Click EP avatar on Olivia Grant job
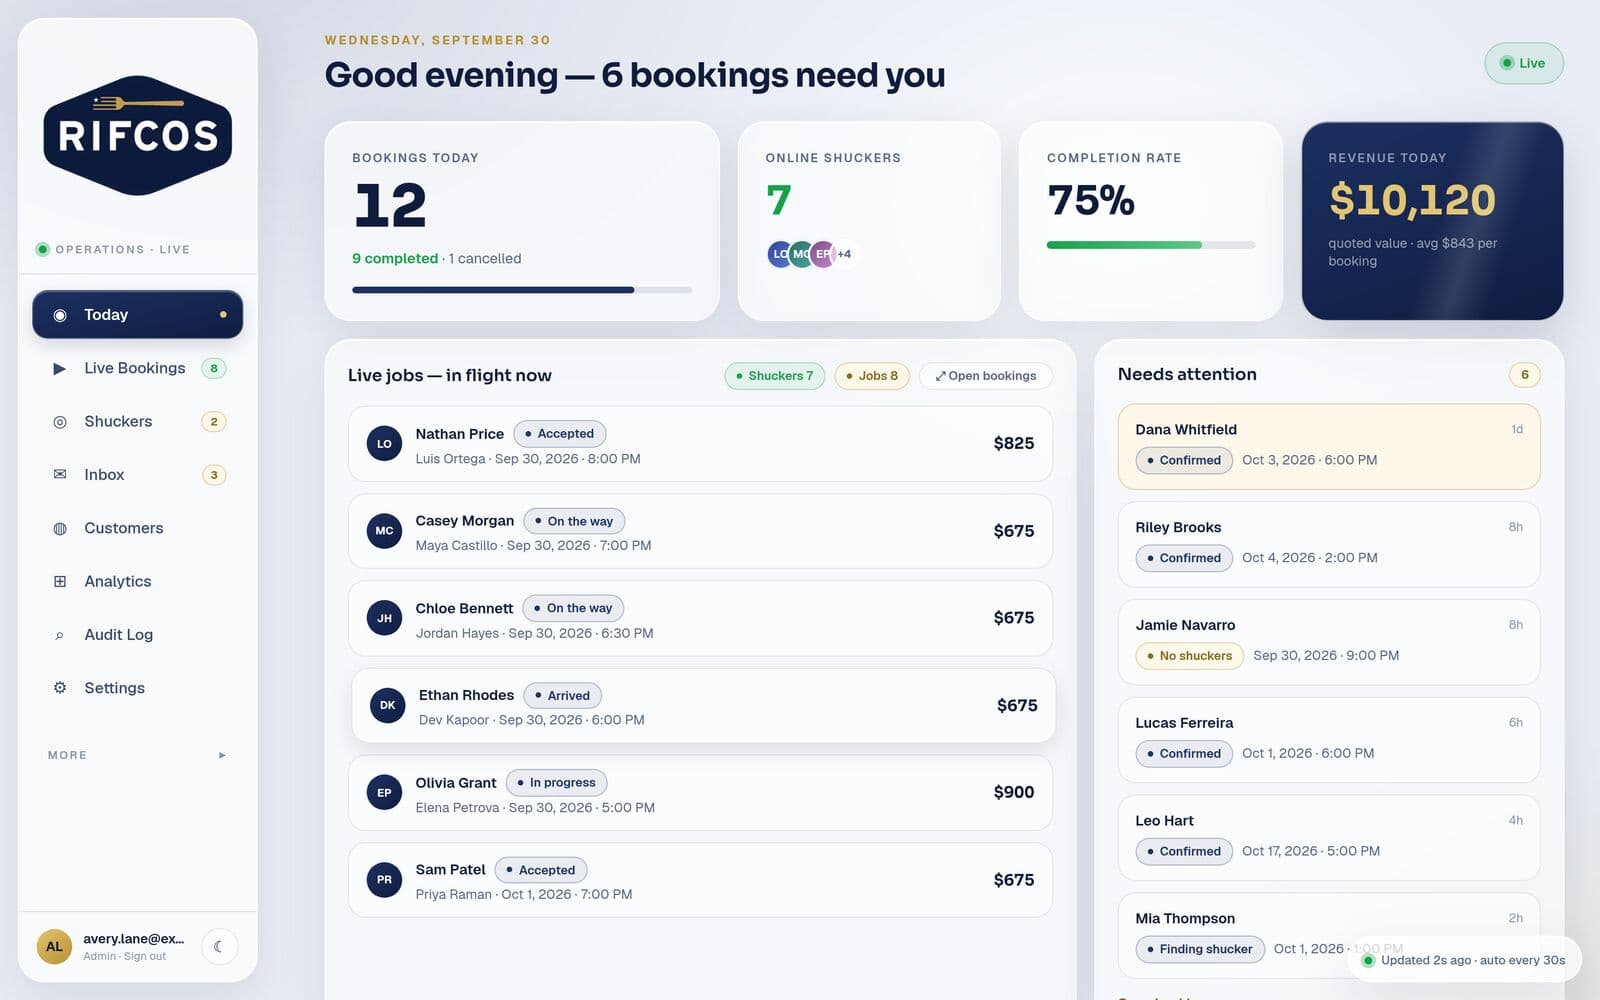Image resolution: width=1600 pixels, height=1000 pixels. coord(384,793)
